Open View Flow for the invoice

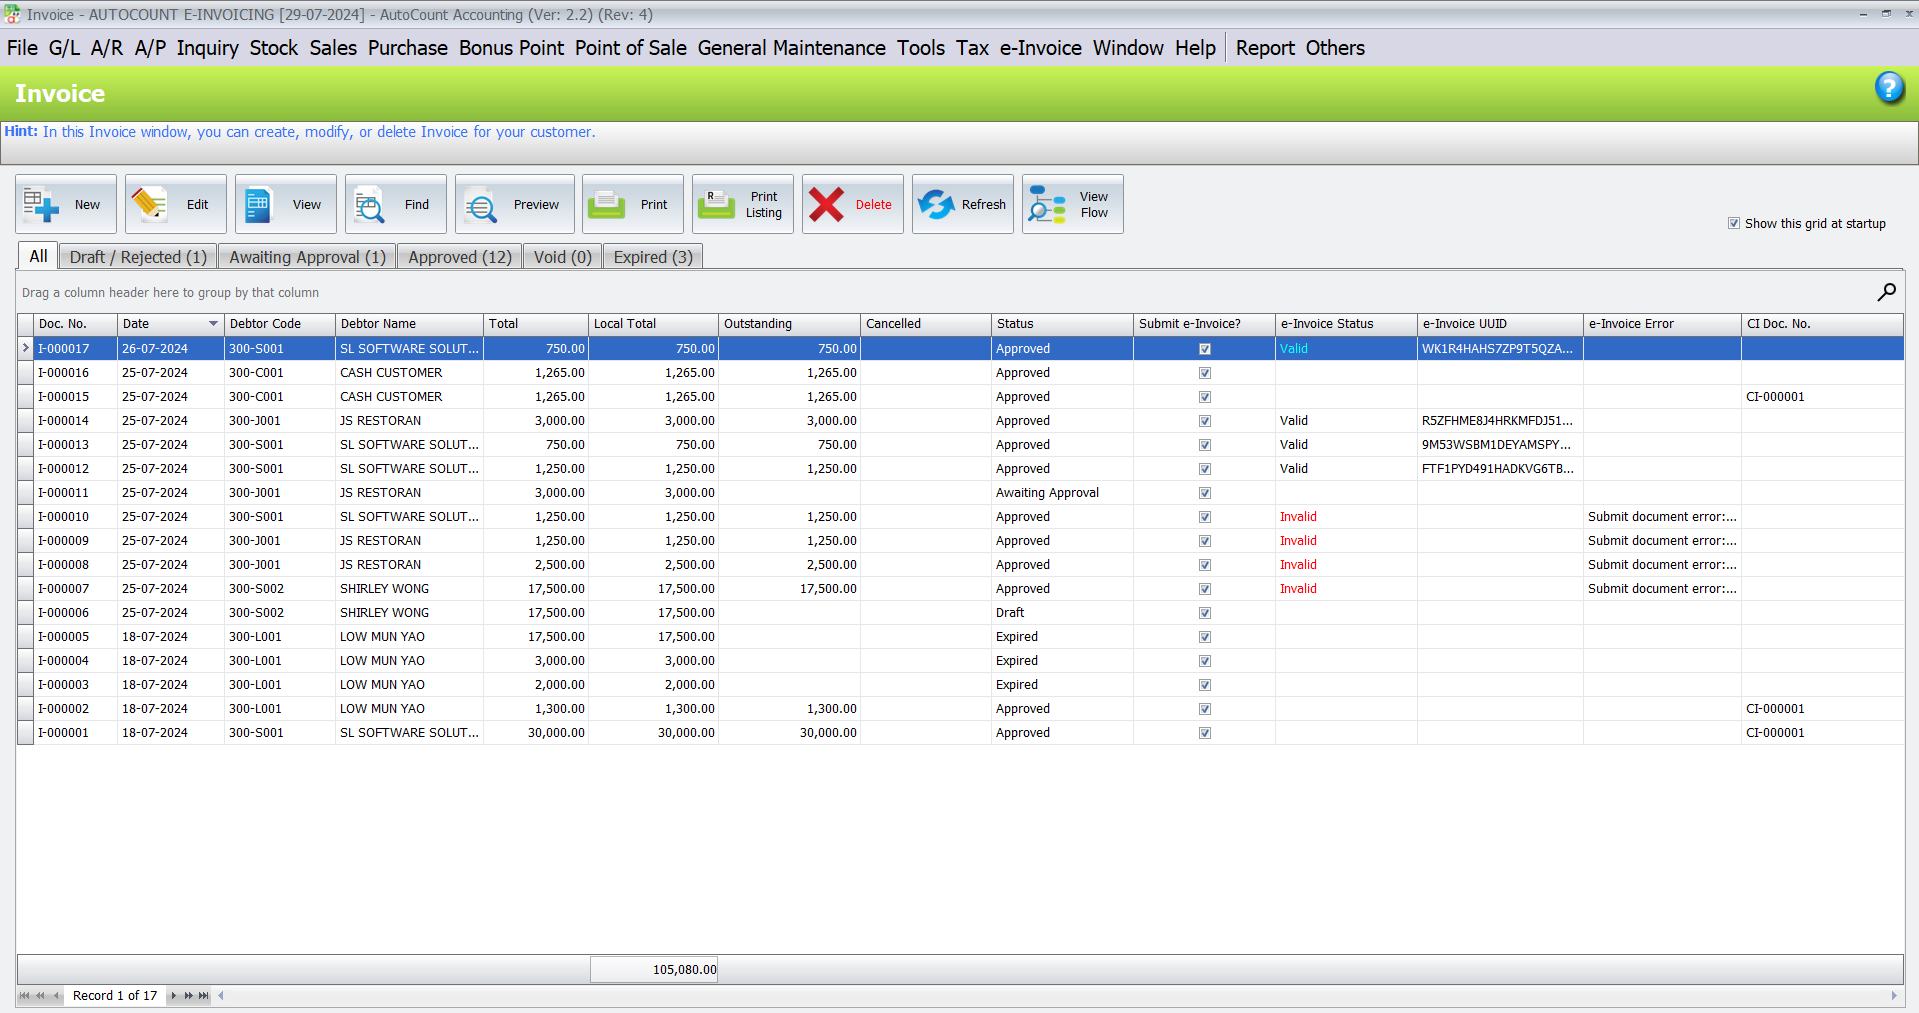click(x=1071, y=204)
